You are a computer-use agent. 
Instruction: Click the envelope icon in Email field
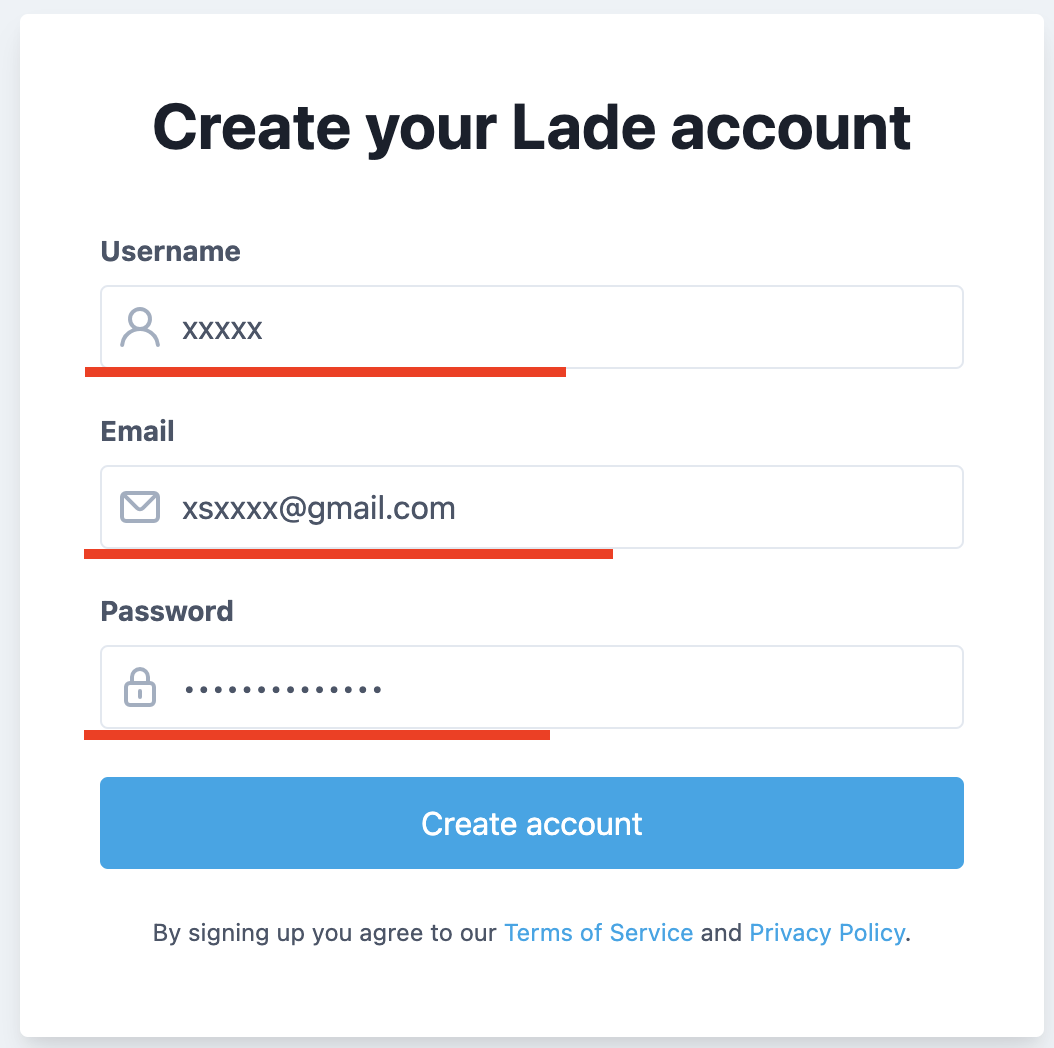(140, 507)
